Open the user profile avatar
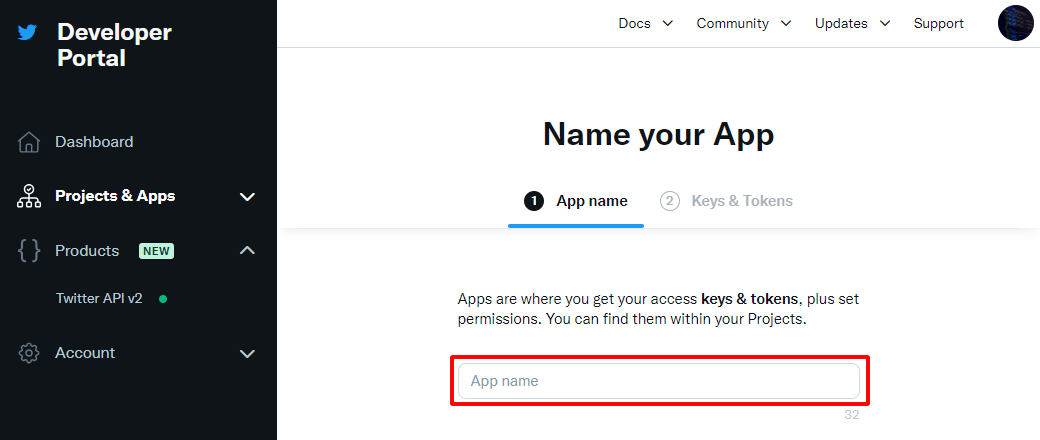This screenshot has width=1040, height=440. [x=1015, y=23]
